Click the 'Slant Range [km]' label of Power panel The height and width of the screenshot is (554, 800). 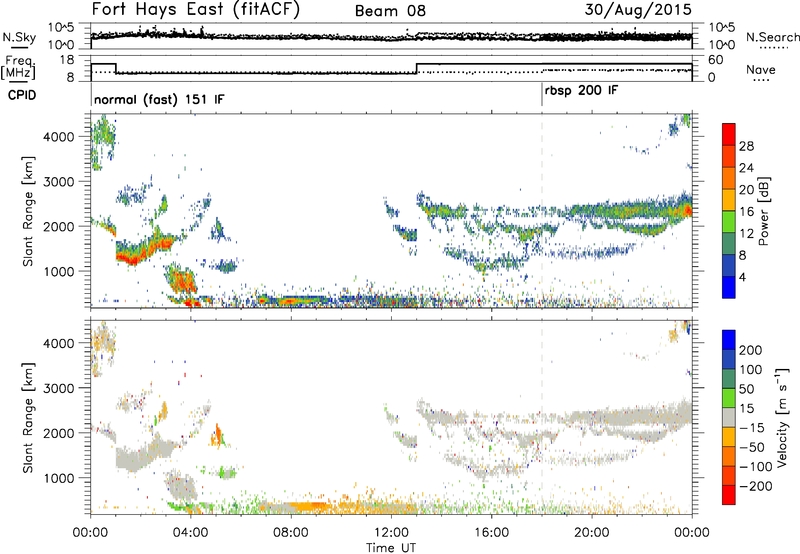coord(28,211)
